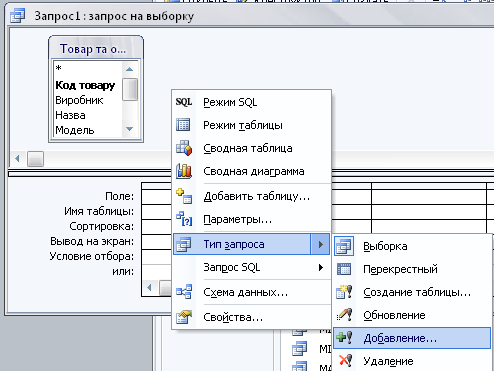Click the Добавить таблицу icon

[184, 196]
